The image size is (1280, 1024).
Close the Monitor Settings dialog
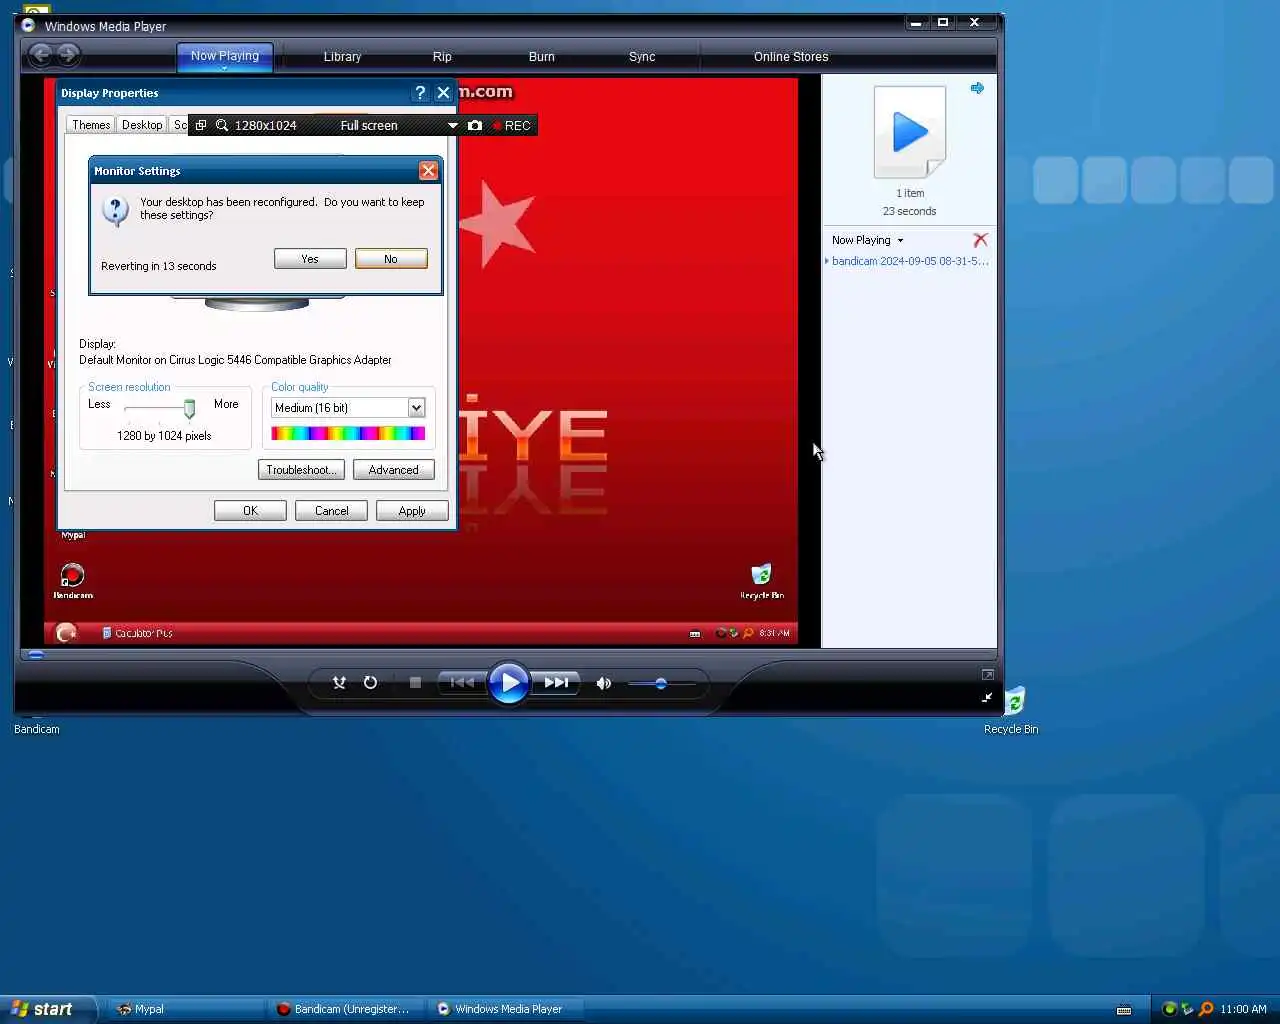428,171
